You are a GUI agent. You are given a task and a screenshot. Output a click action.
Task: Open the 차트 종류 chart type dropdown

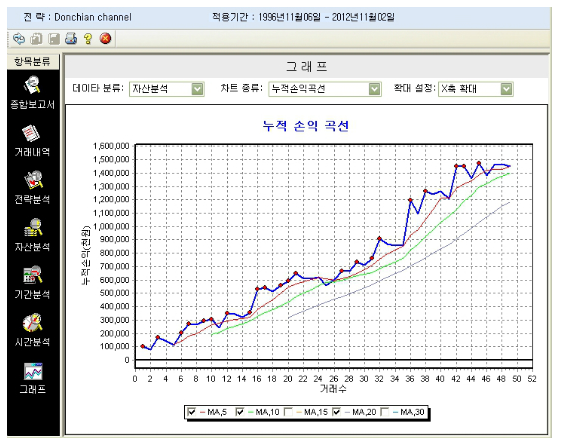[x=374, y=89]
